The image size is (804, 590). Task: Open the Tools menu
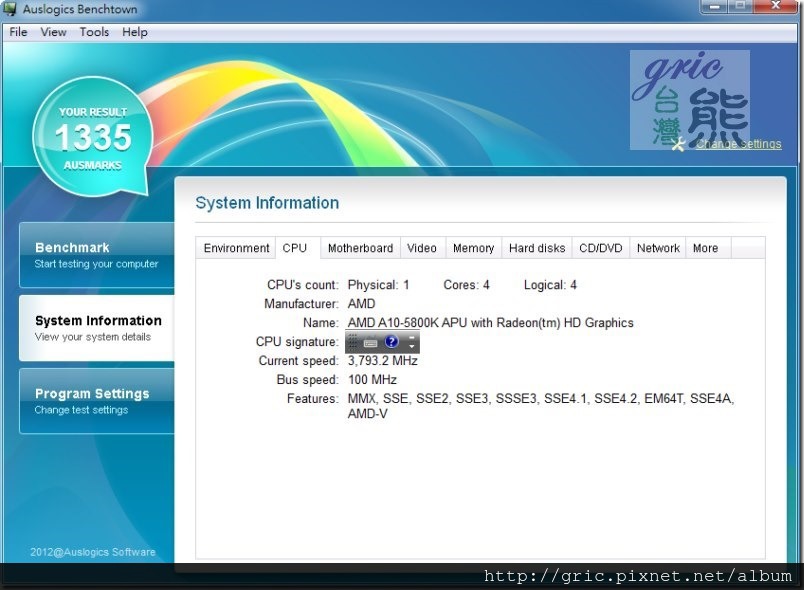(x=94, y=32)
